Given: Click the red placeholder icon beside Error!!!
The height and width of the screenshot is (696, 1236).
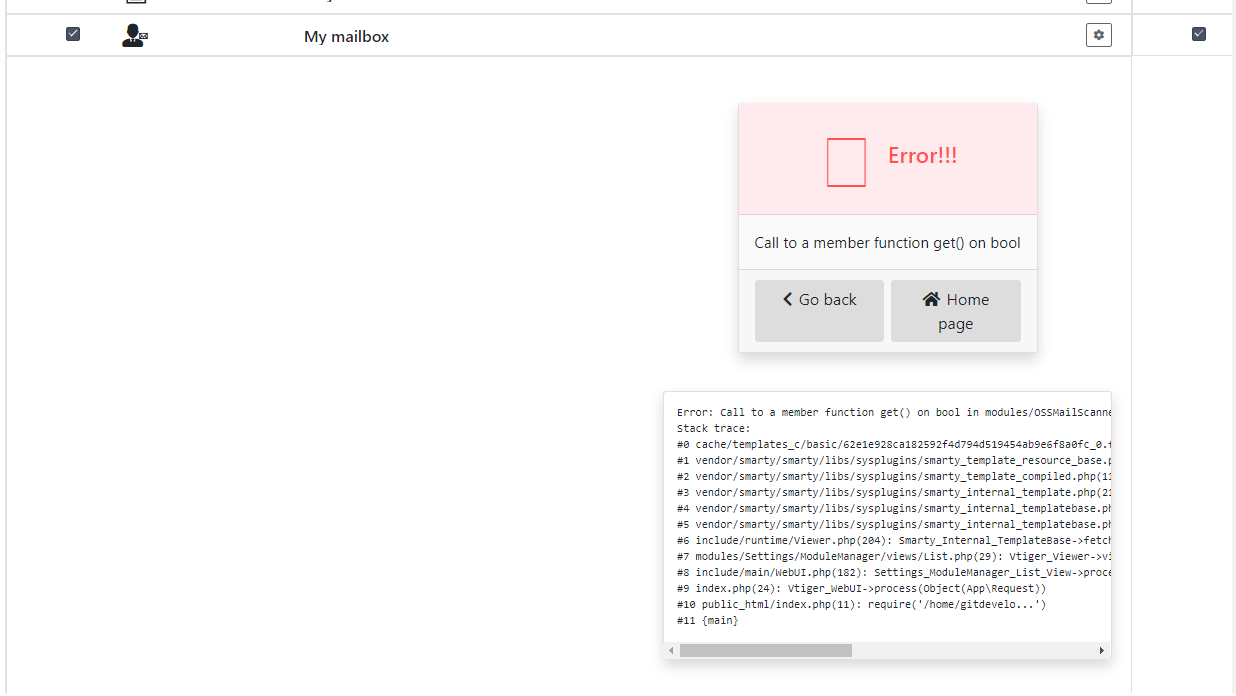Looking at the screenshot, I should coord(846,163).
